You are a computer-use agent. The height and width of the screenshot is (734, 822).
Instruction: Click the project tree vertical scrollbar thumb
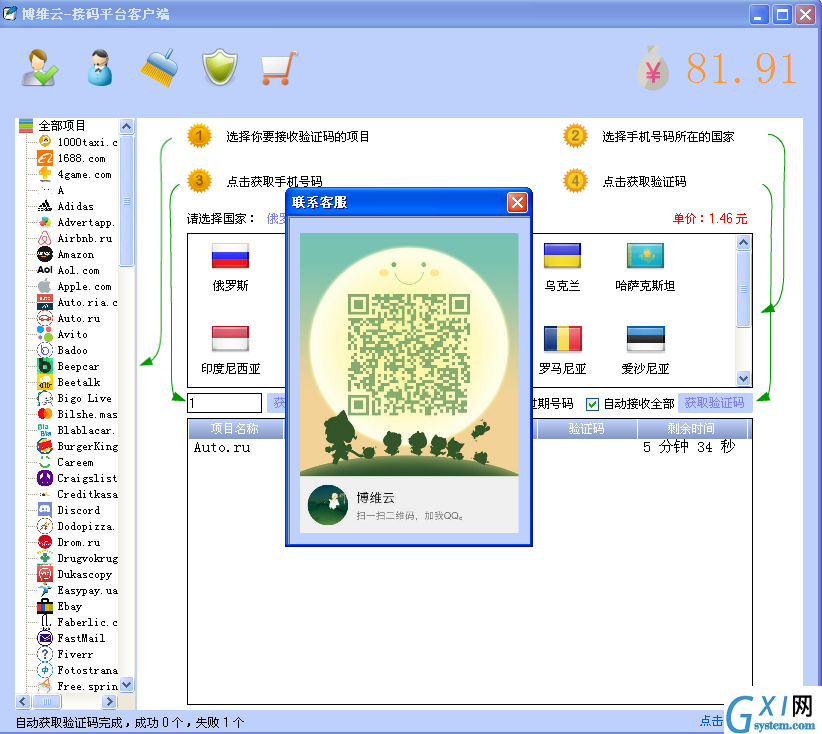click(126, 200)
